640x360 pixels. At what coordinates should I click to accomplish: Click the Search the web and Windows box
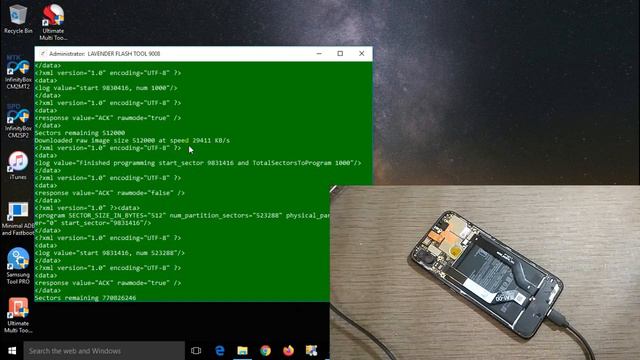click(104, 351)
